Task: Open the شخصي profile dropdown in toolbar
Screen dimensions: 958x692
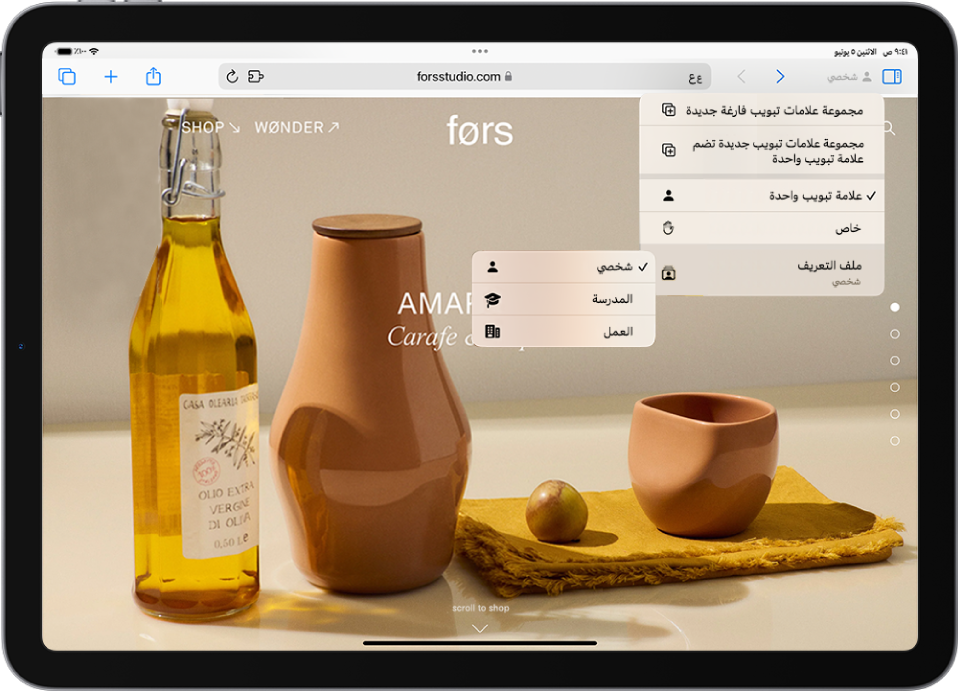Action: (849, 77)
